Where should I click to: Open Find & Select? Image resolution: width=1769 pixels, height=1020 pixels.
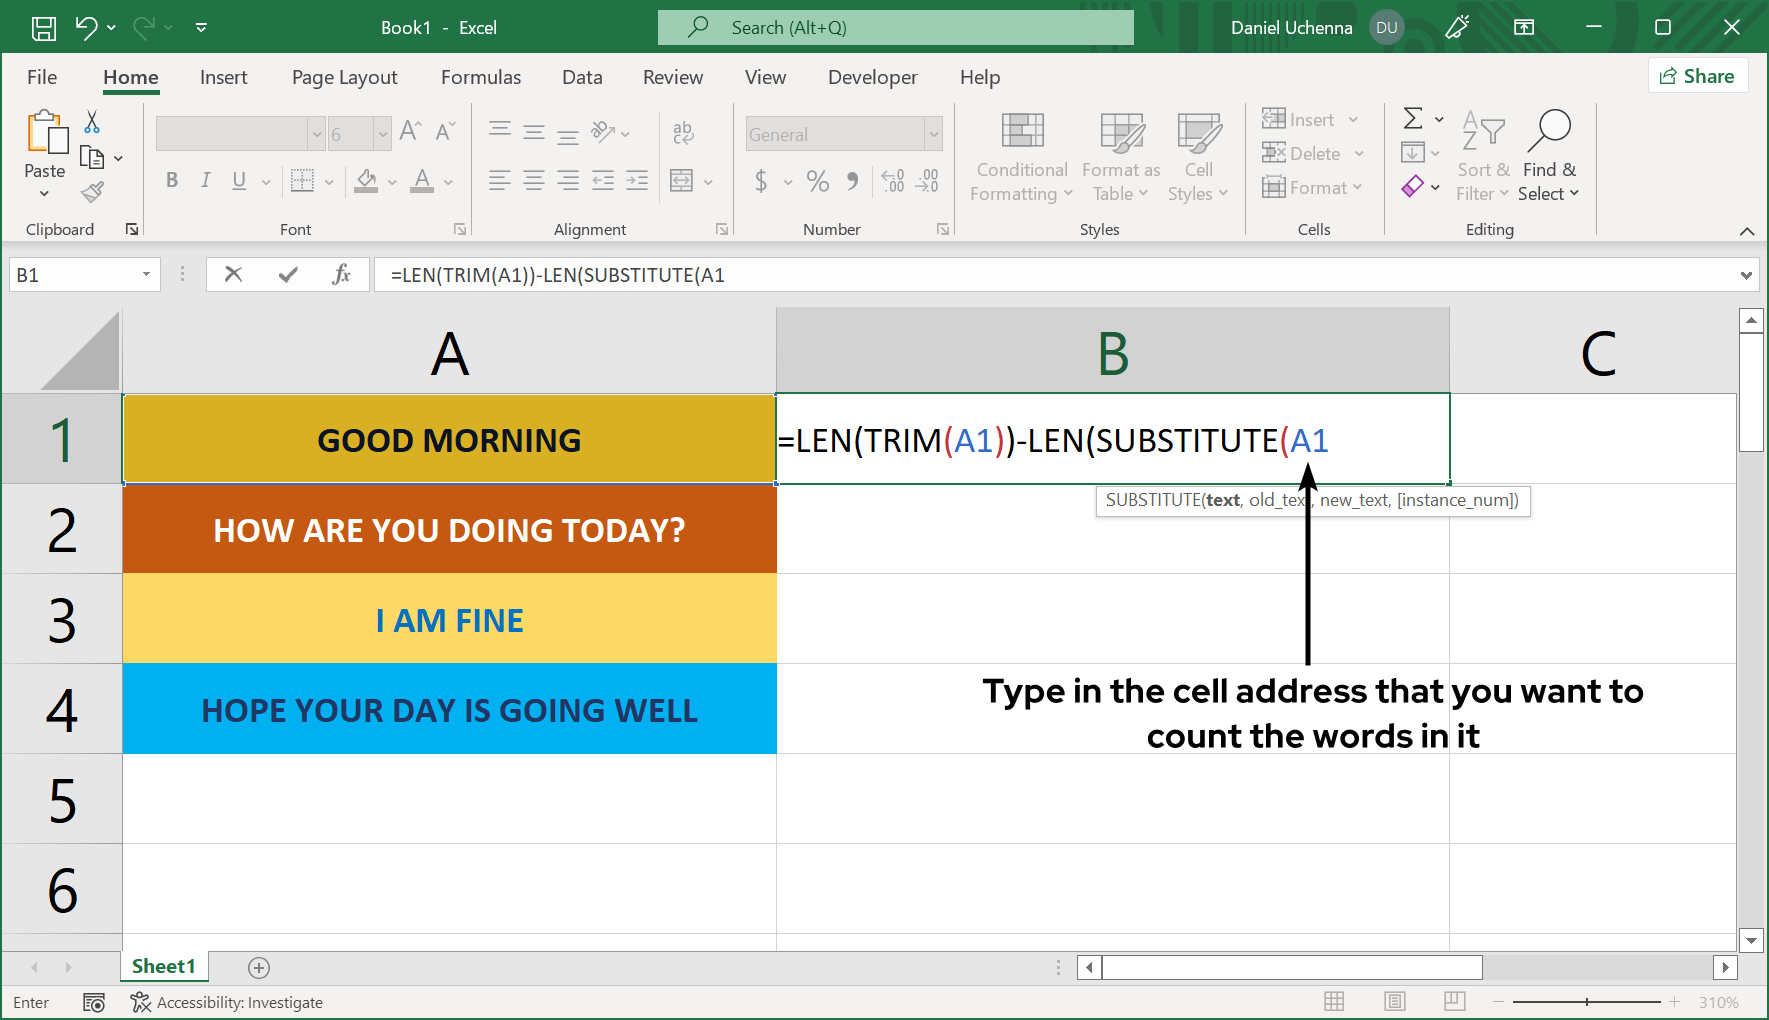1549,155
